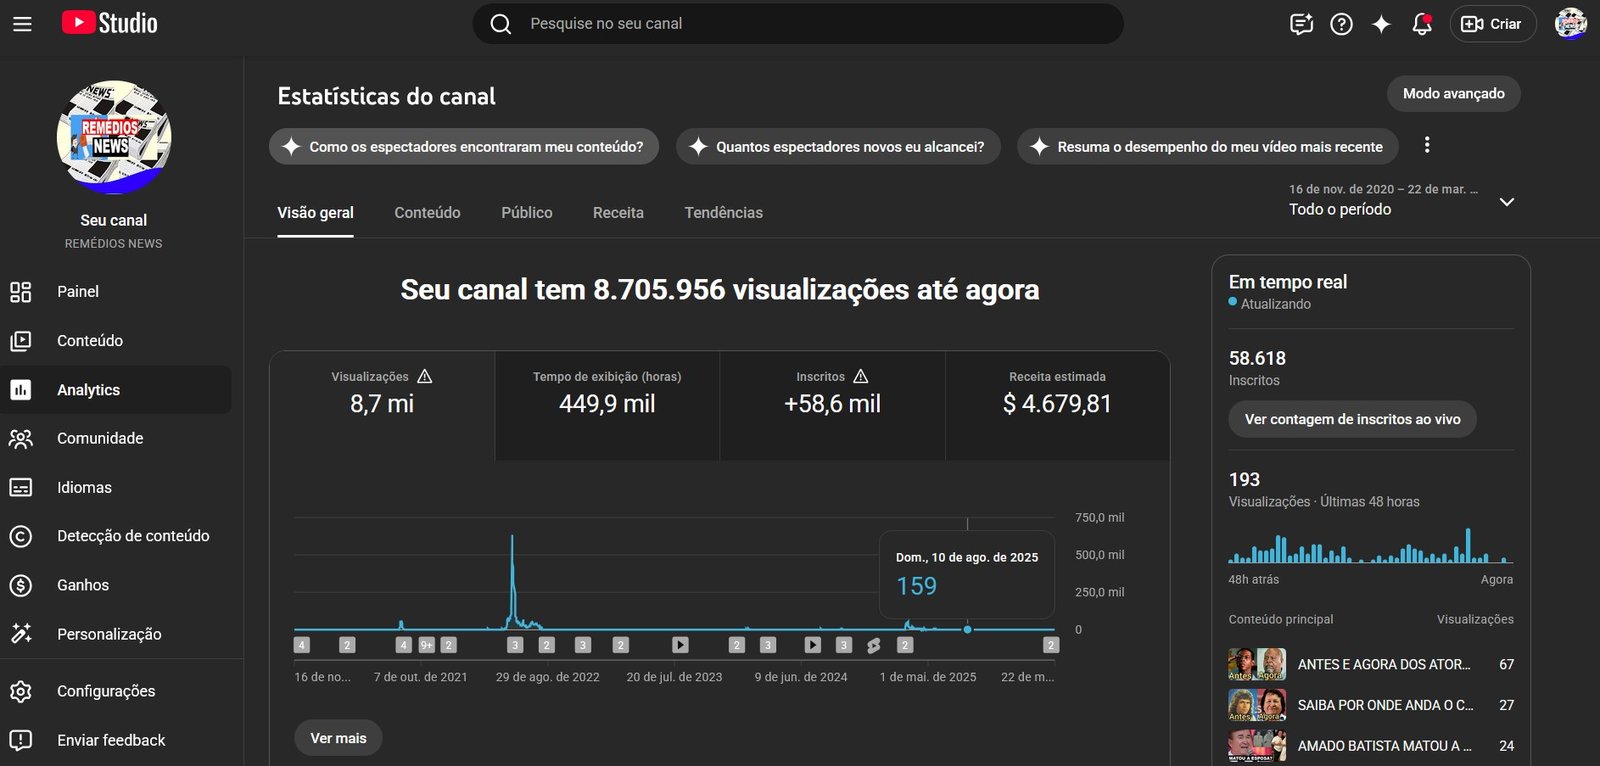Image resolution: width=1600 pixels, height=766 pixels.
Task: Click the "7 de out. de 2021" axis date
Action: pyautogui.click(x=421, y=677)
